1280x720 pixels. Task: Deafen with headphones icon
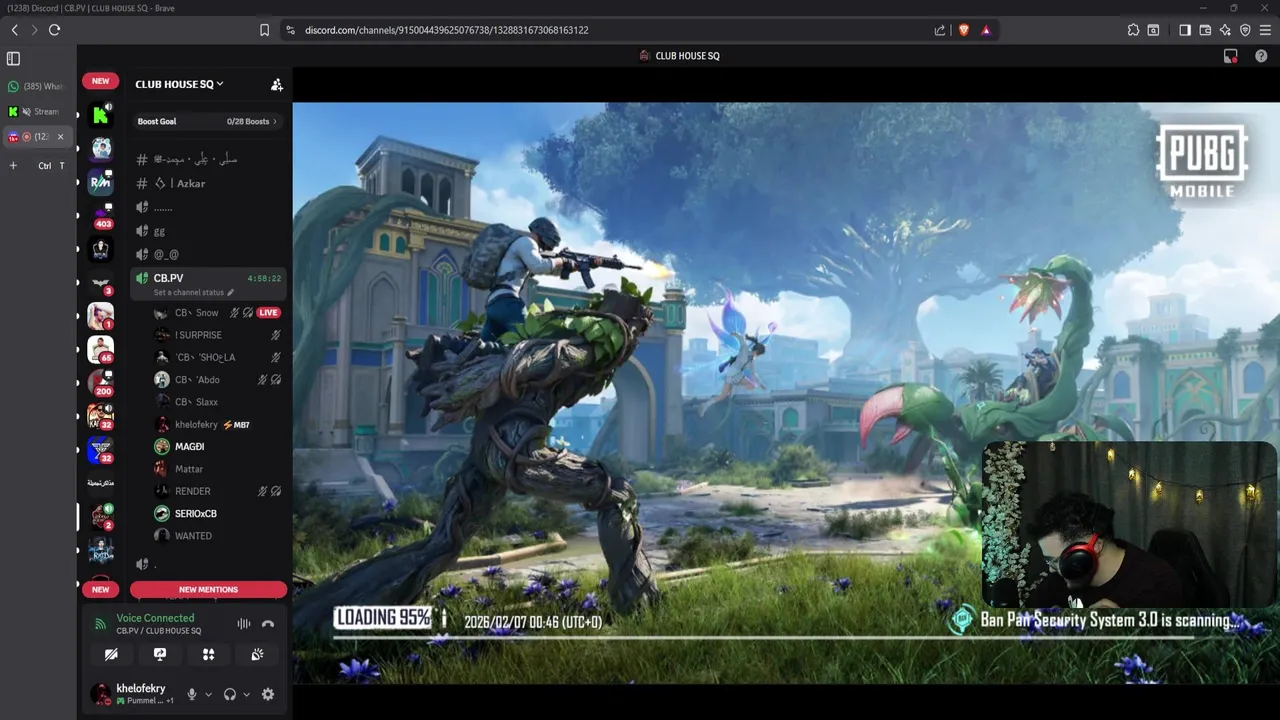click(x=230, y=694)
